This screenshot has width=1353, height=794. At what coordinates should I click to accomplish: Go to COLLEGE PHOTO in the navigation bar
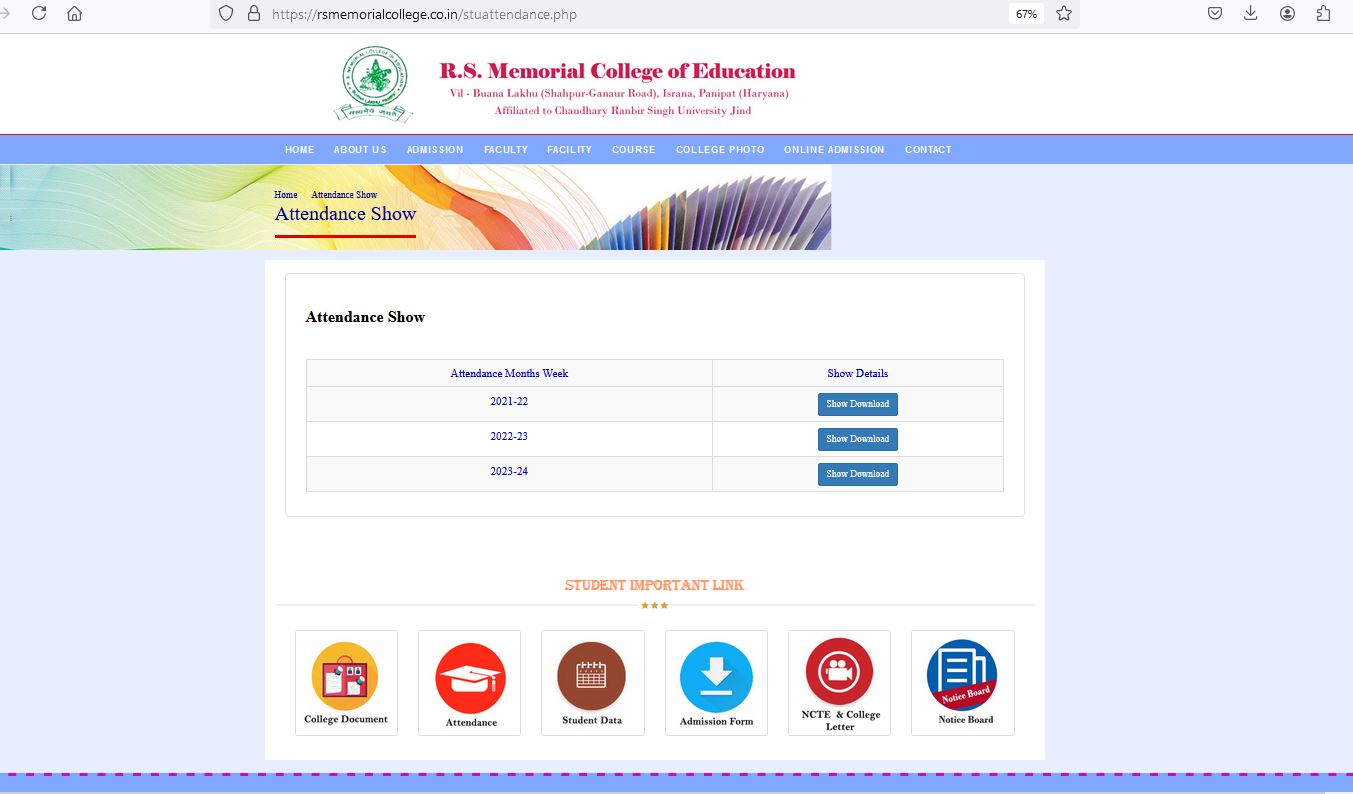click(720, 150)
